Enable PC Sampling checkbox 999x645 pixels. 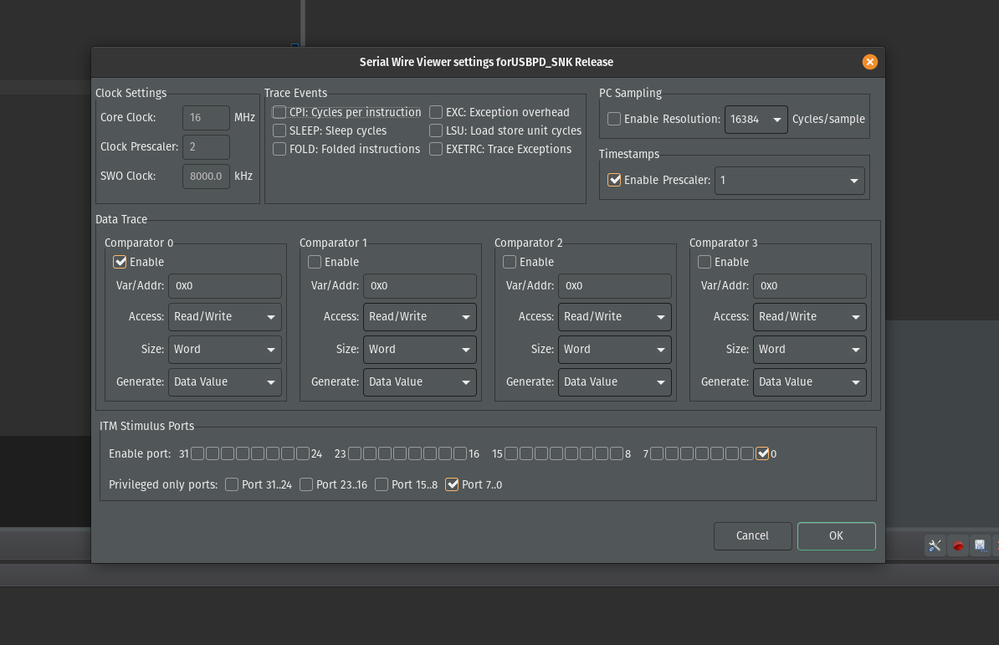614,119
